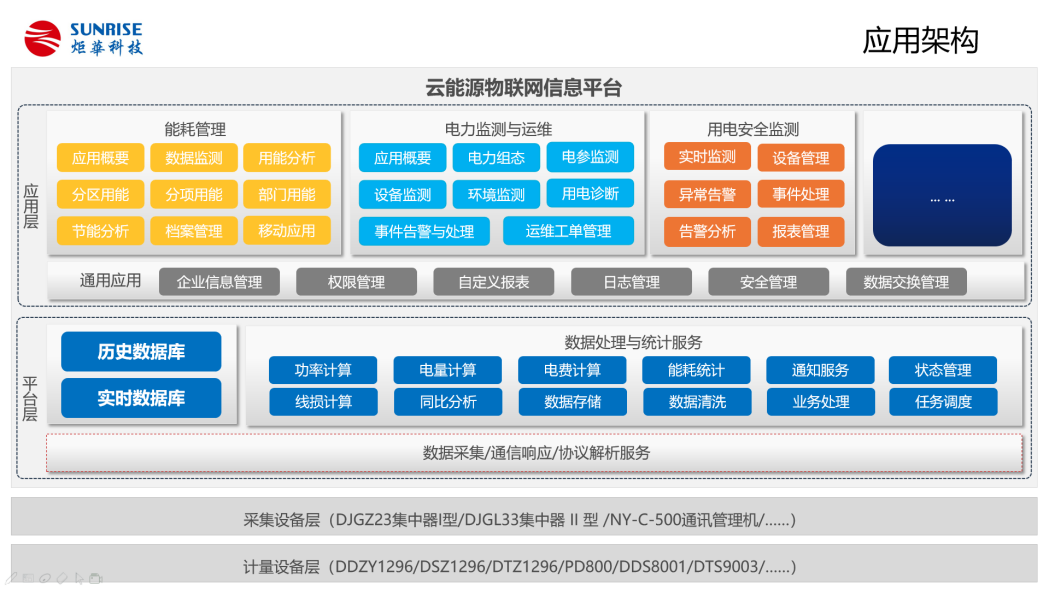Click the 数据采集/通信响应/协议解析服务 bar

(x=535, y=453)
